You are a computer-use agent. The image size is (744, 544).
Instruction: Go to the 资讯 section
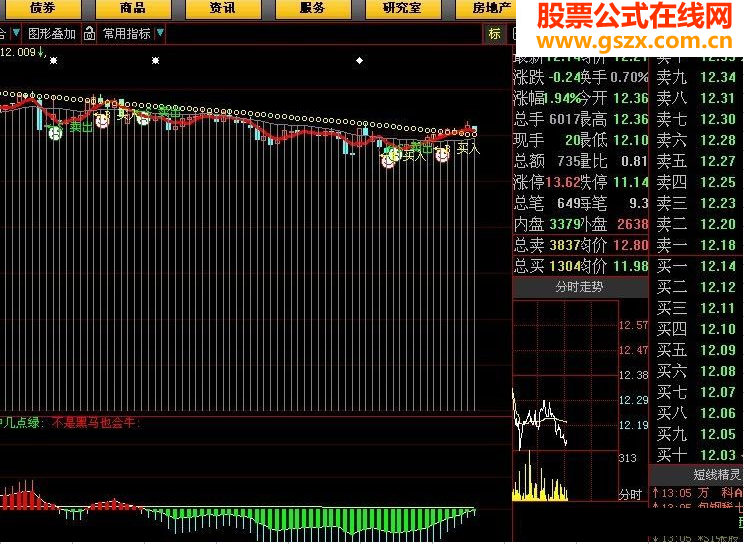[x=223, y=9]
